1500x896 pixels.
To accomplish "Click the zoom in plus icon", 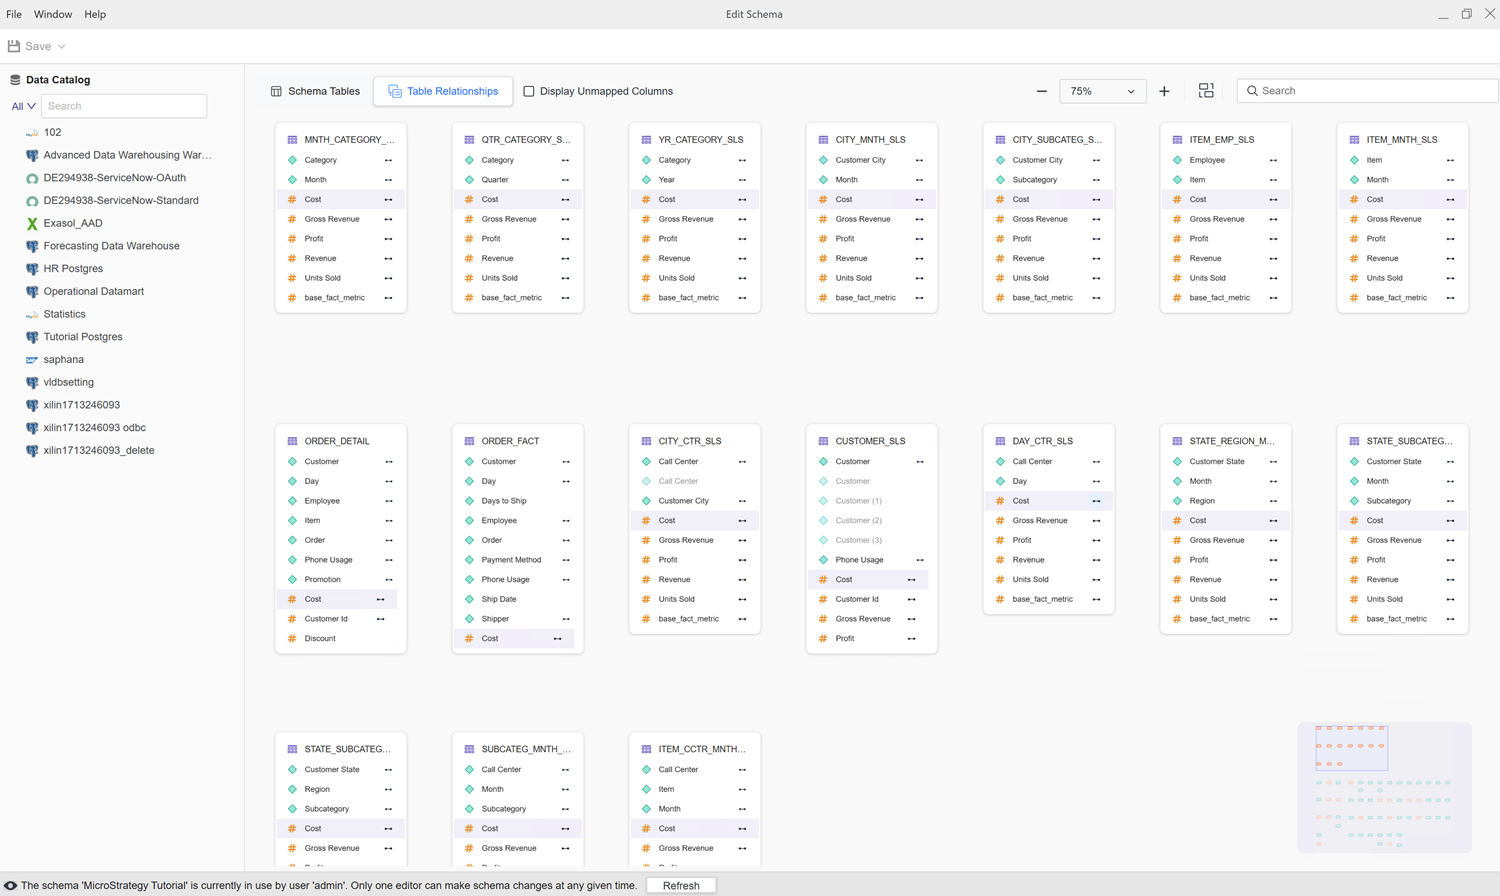I will [x=1164, y=91].
